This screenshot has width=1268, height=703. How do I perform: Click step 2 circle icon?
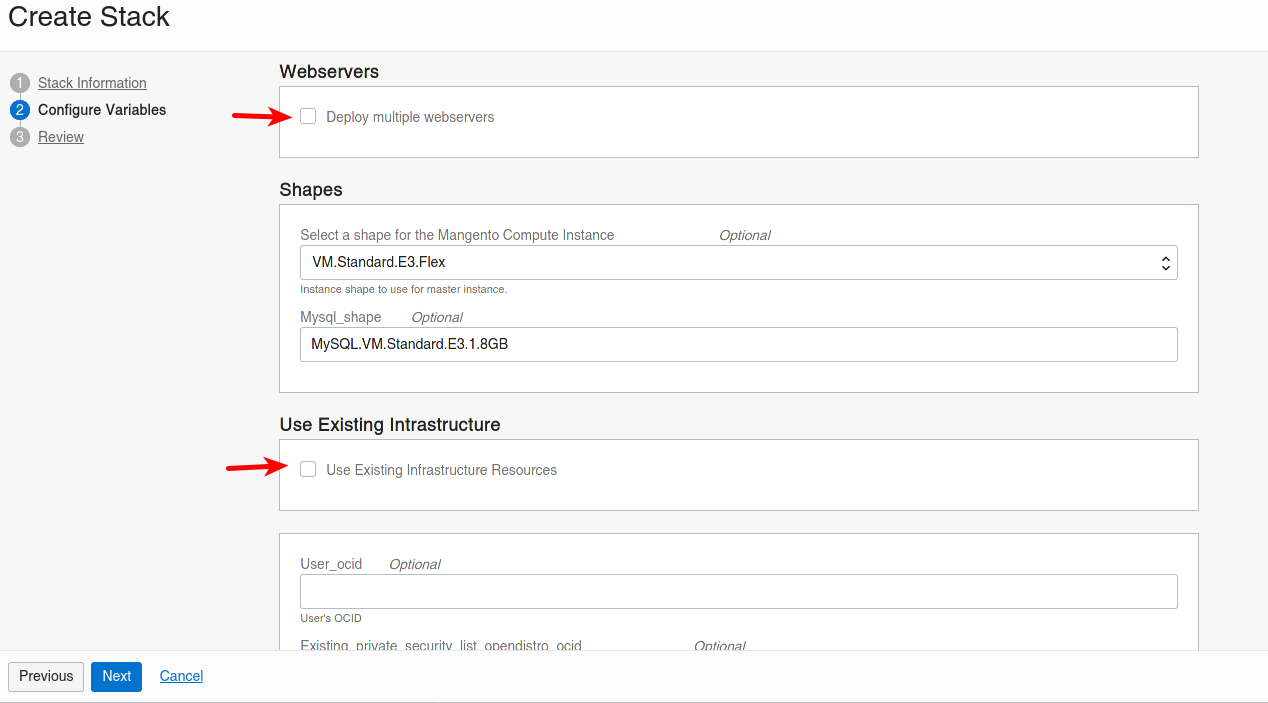20,110
